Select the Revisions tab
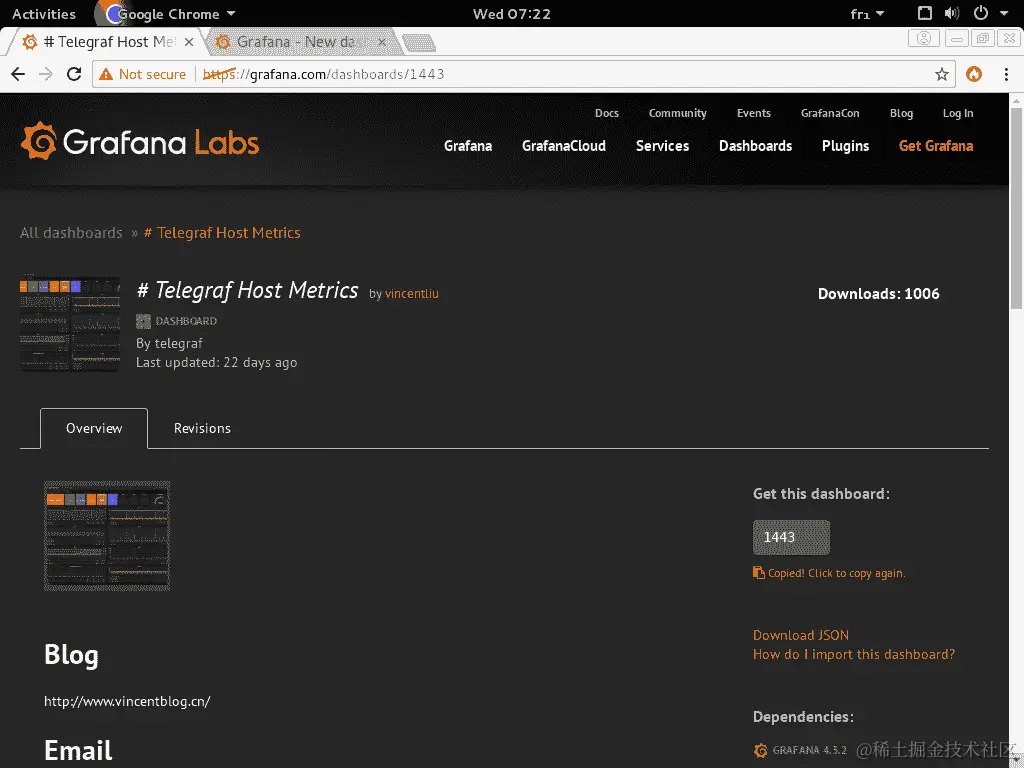The width and height of the screenshot is (1024, 768). click(202, 428)
